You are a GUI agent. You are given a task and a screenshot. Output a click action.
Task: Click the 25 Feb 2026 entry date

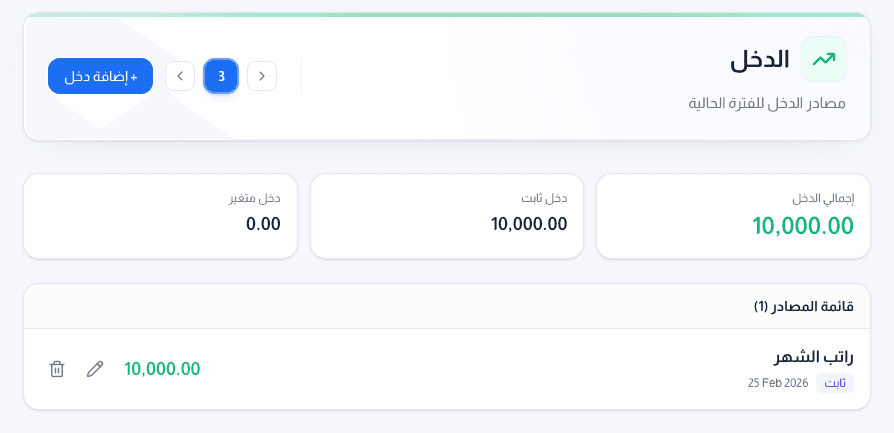coord(777,383)
